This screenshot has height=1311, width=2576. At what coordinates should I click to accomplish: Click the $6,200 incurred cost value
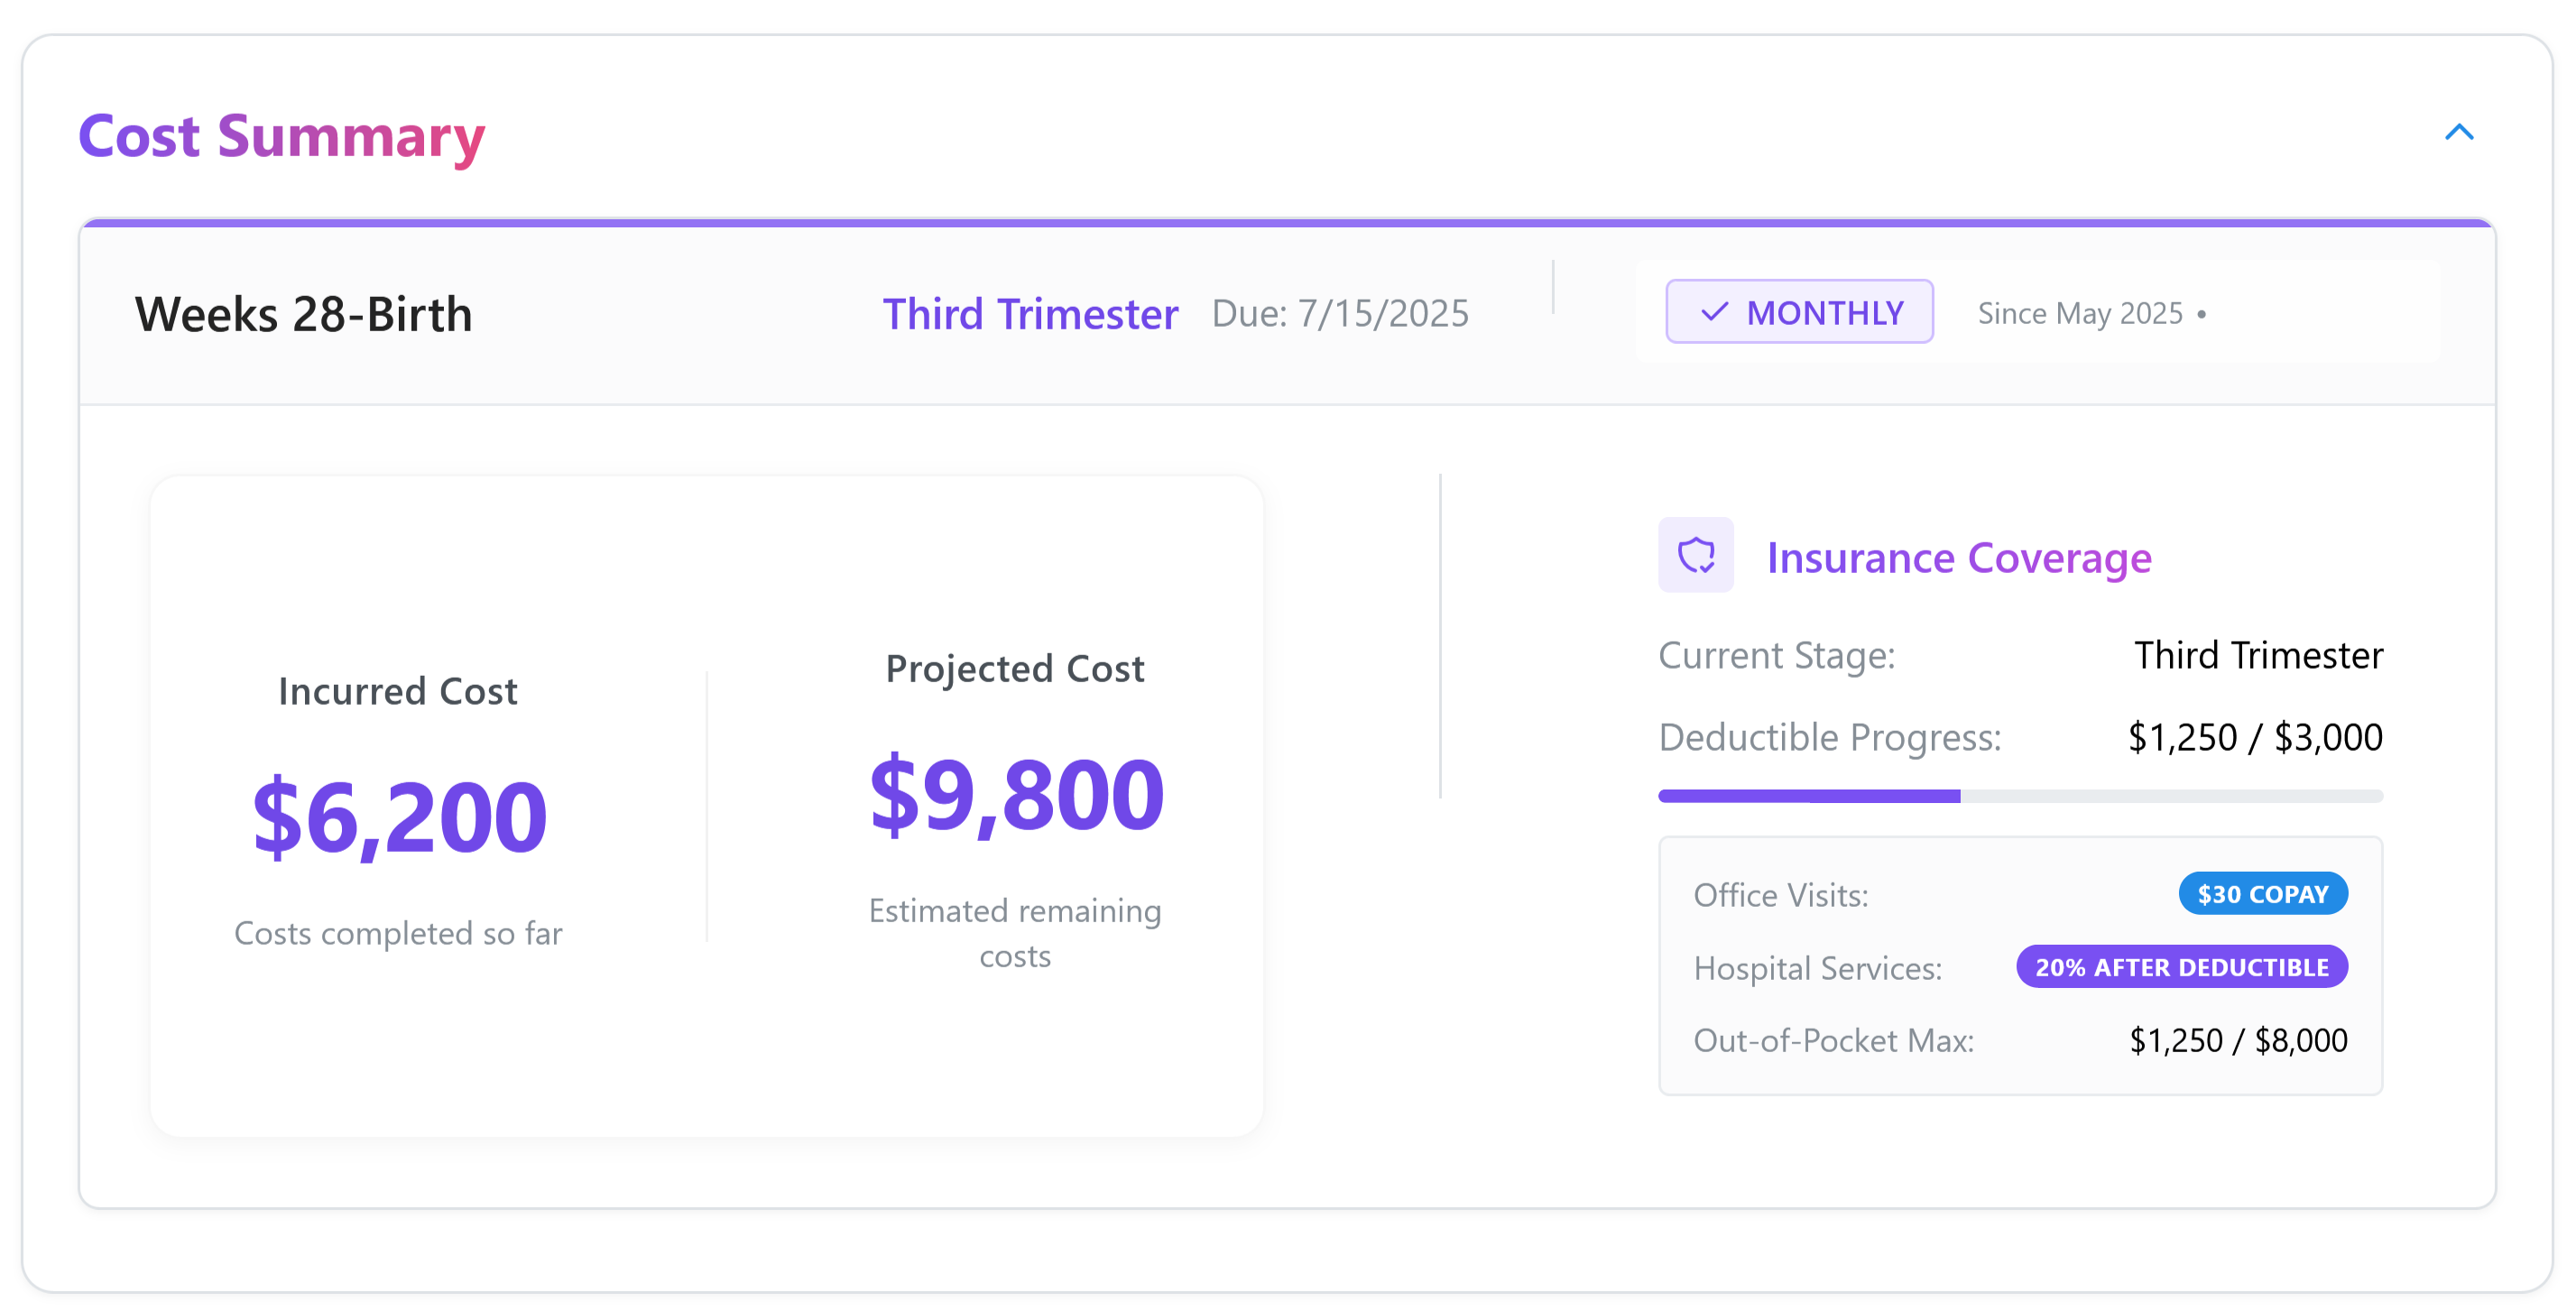(x=399, y=817)
